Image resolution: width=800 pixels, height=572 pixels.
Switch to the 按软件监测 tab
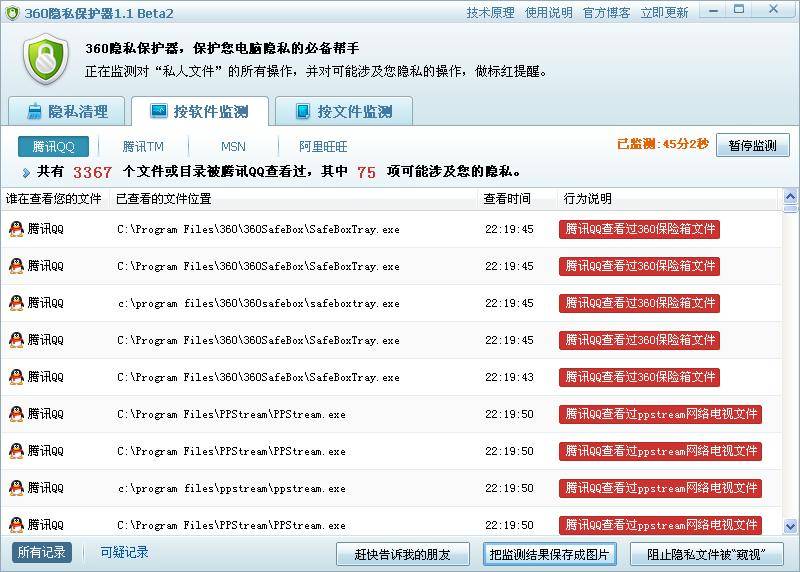click(x=199, y=111)
